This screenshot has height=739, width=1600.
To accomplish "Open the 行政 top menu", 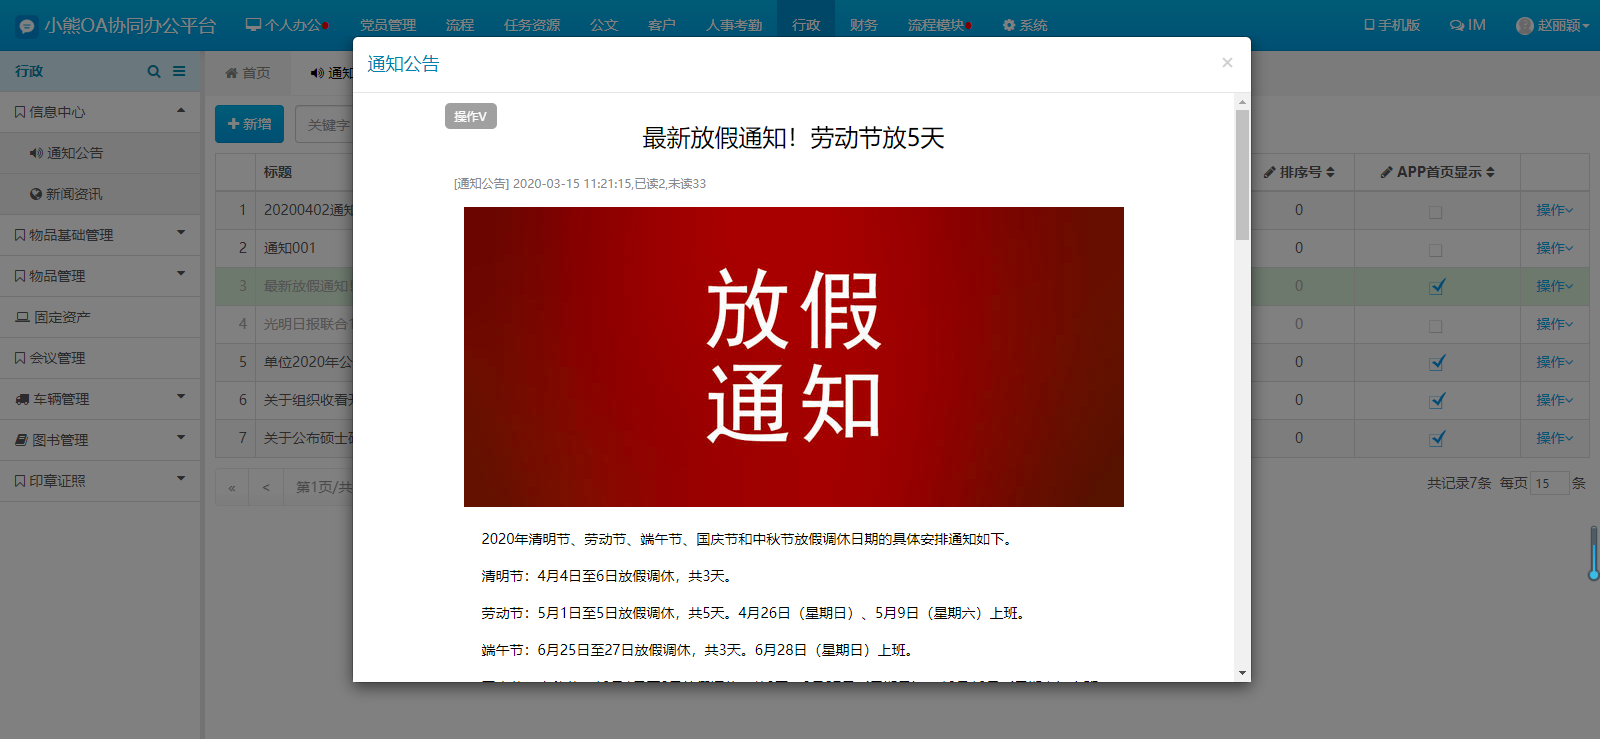I will [806, 25].
